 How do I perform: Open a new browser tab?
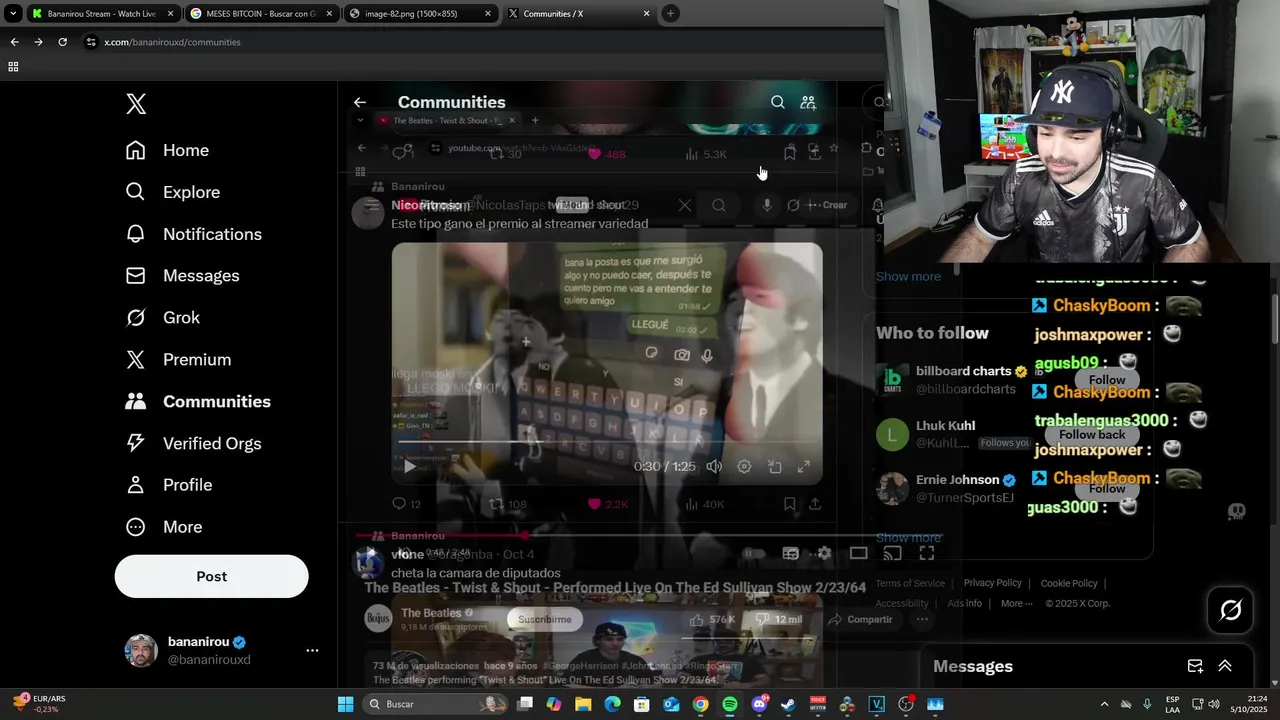(670, 13)
